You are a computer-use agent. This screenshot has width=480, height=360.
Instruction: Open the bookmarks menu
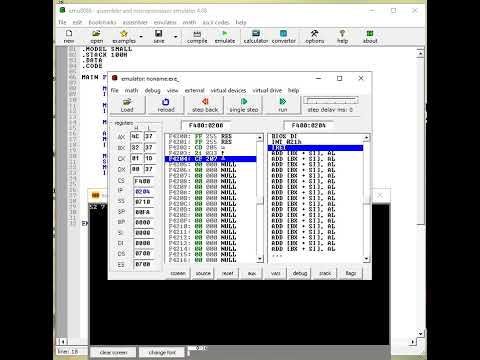[x=102, y=22]
